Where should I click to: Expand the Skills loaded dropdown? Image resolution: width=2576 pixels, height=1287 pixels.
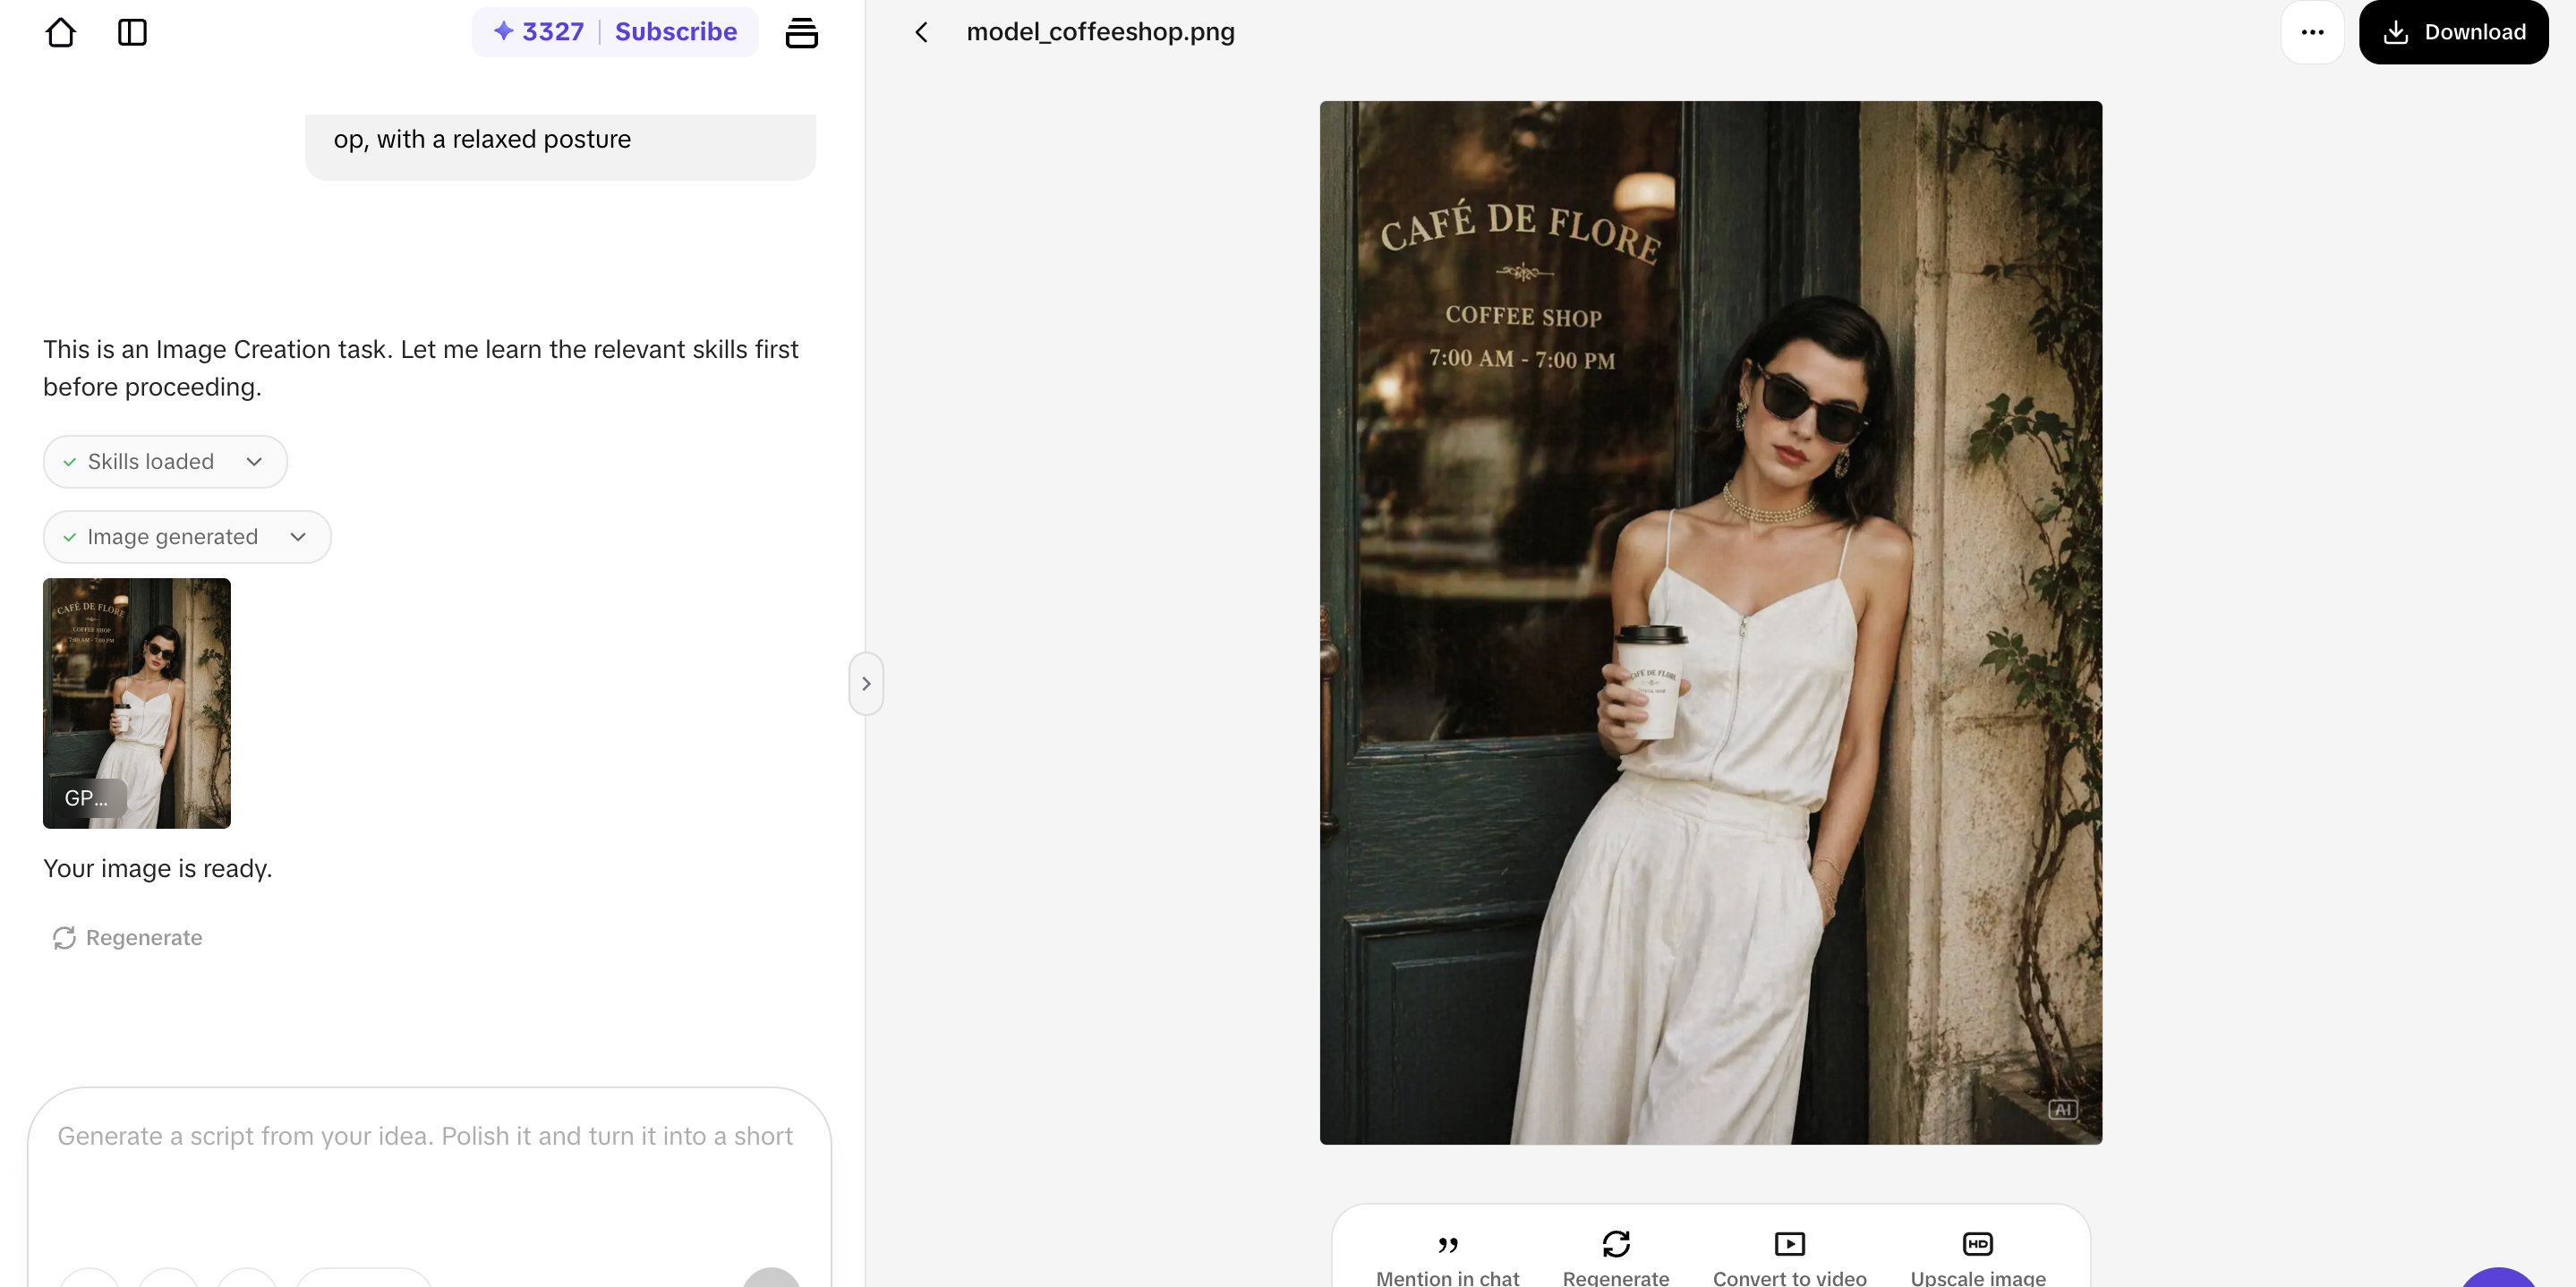[165, 461]
